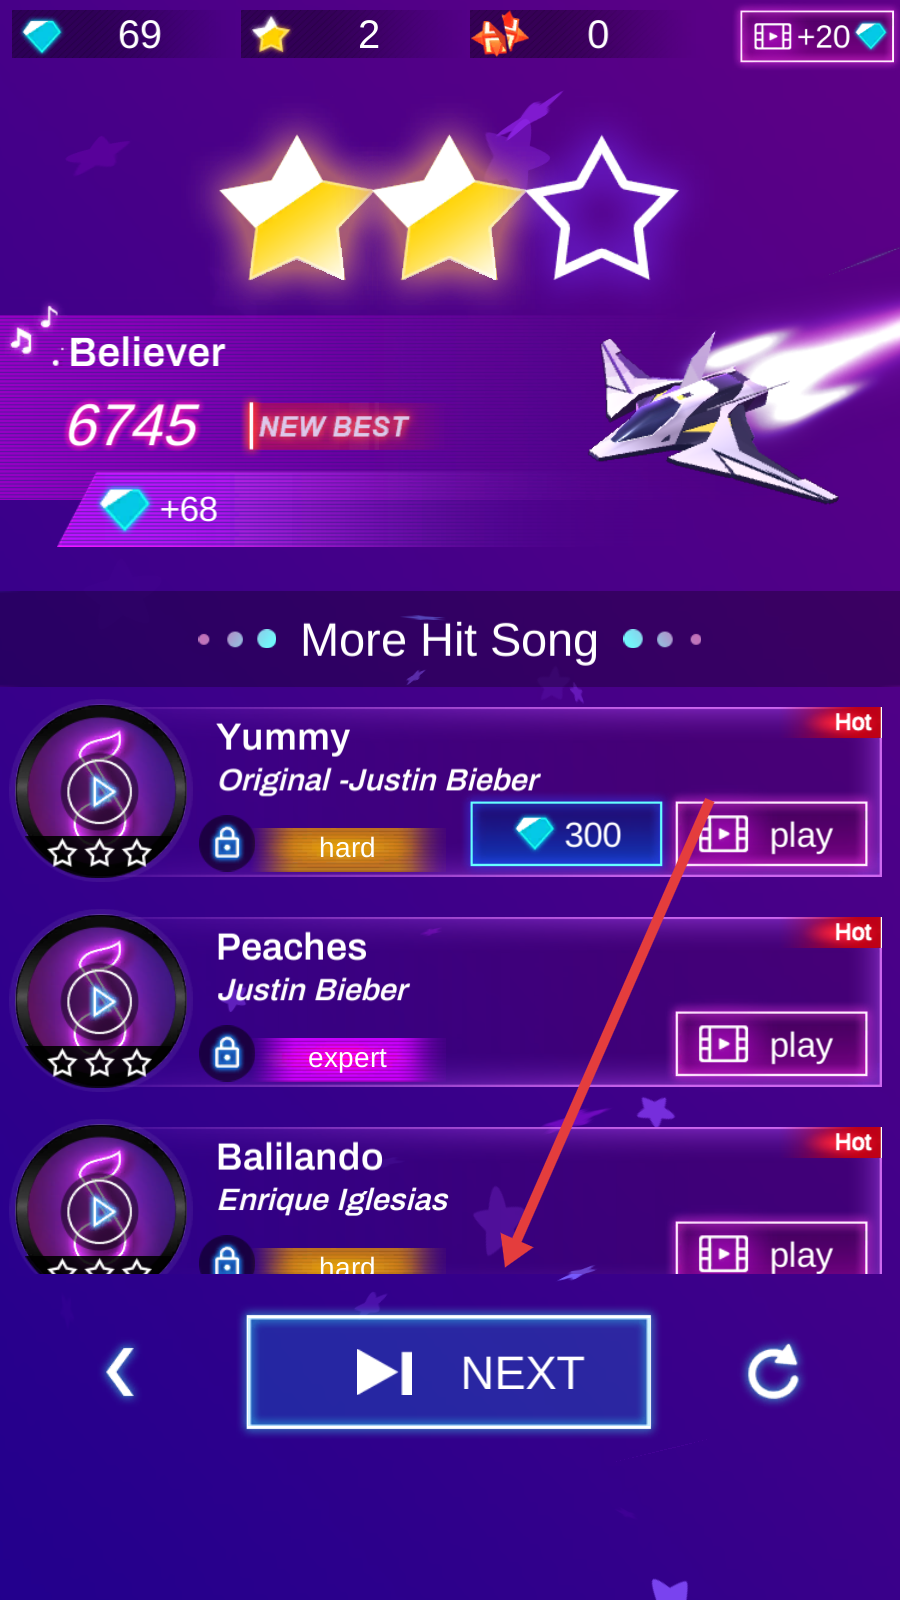
Task: Preview Yummy with its circular play icon
Action: point(100,791)
